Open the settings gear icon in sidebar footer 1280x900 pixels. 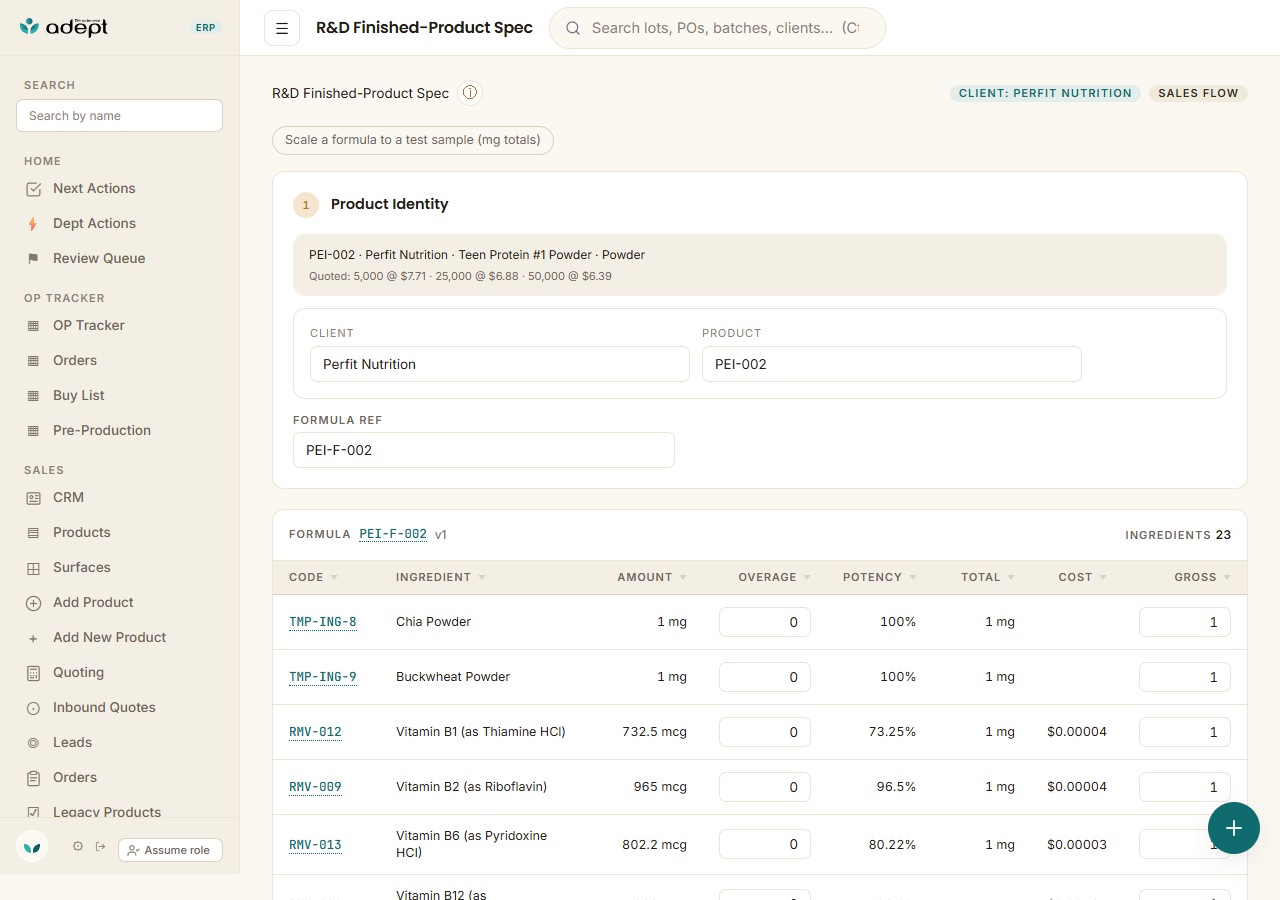tap(78, 847)
